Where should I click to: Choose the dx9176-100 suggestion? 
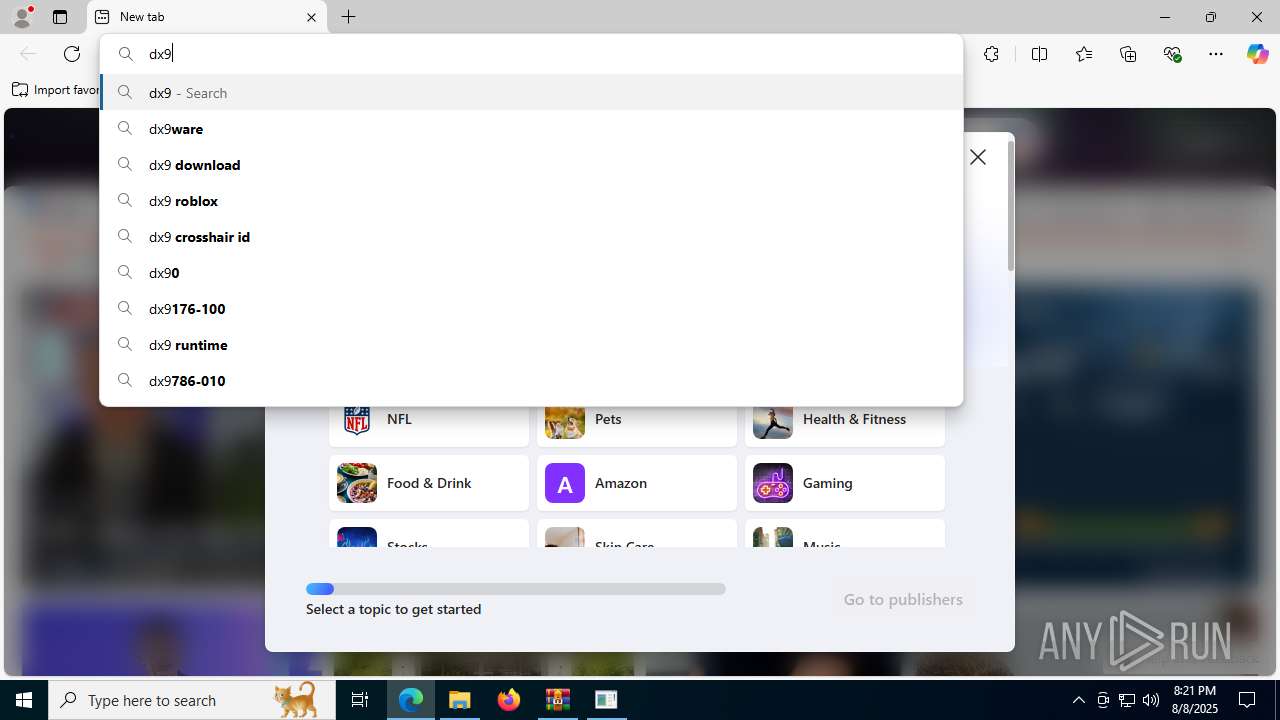[531, 308]
